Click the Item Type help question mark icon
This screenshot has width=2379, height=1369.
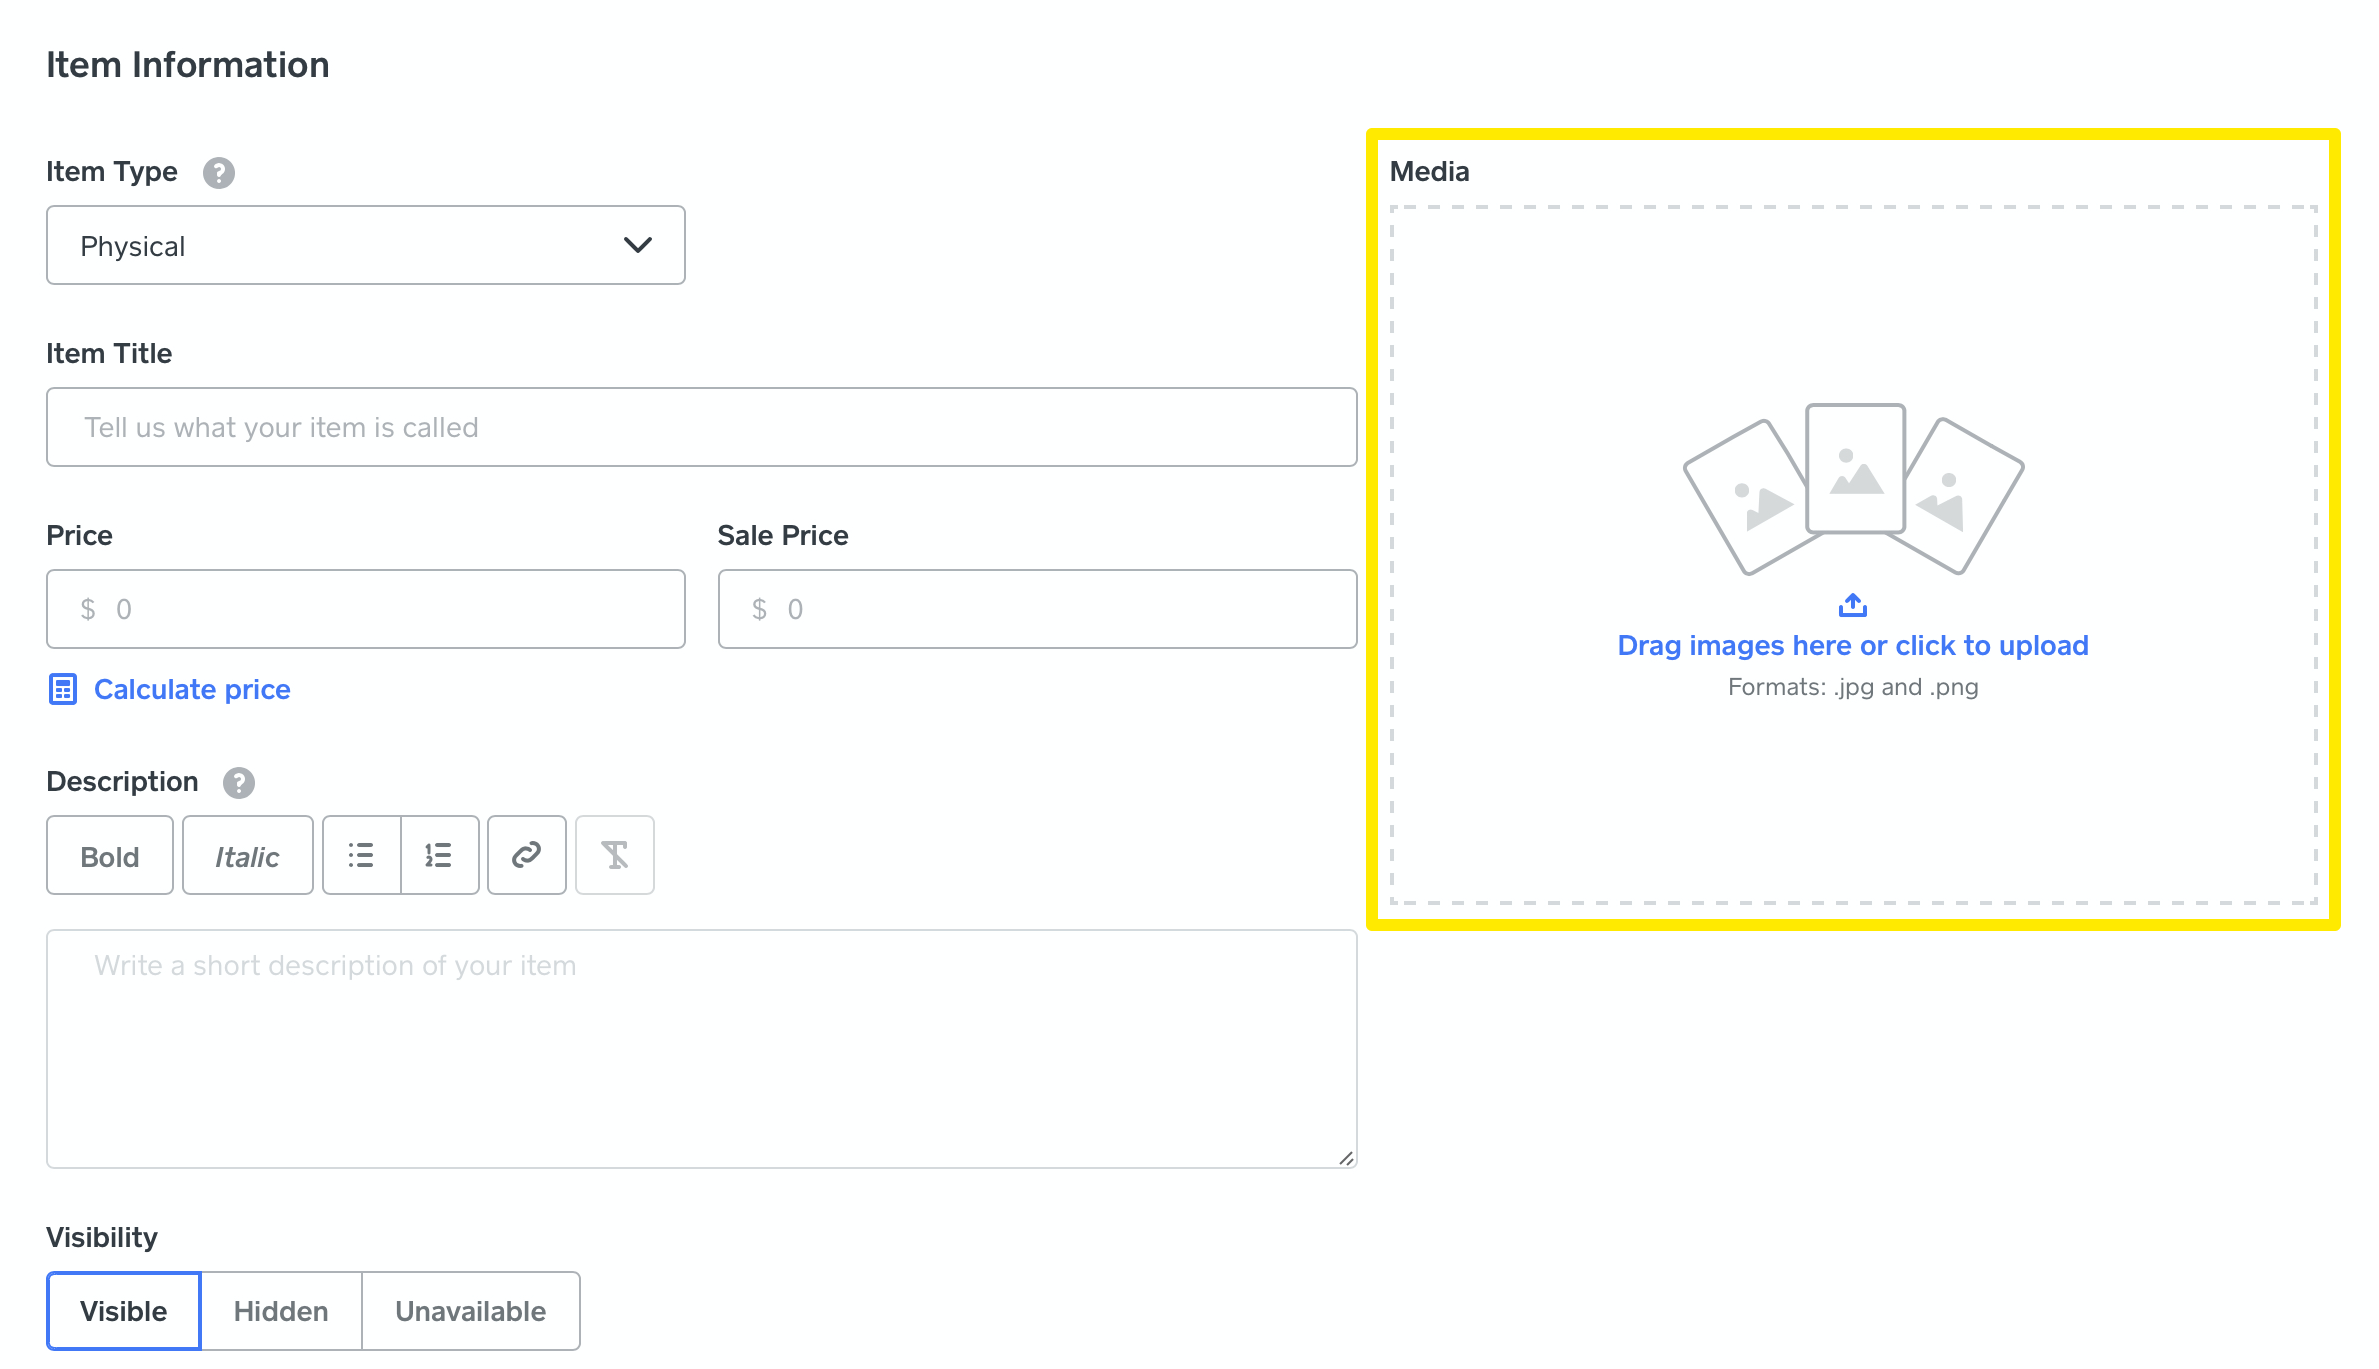coord(218,173)
